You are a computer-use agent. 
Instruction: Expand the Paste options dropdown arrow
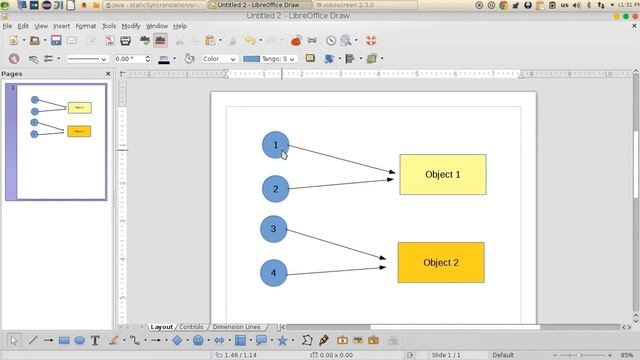[x=220, y=40]
